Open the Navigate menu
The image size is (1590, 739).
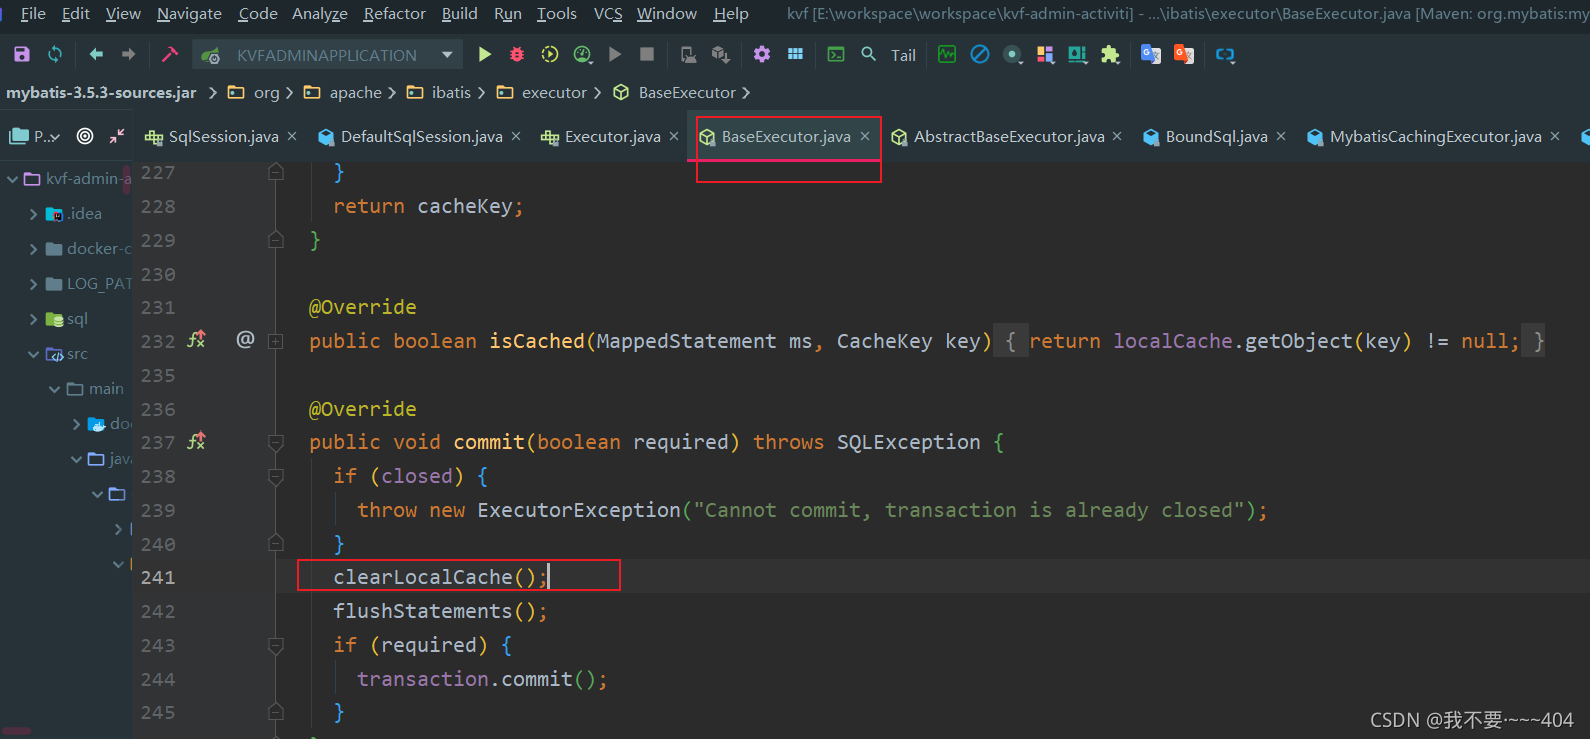coord(189,14)
